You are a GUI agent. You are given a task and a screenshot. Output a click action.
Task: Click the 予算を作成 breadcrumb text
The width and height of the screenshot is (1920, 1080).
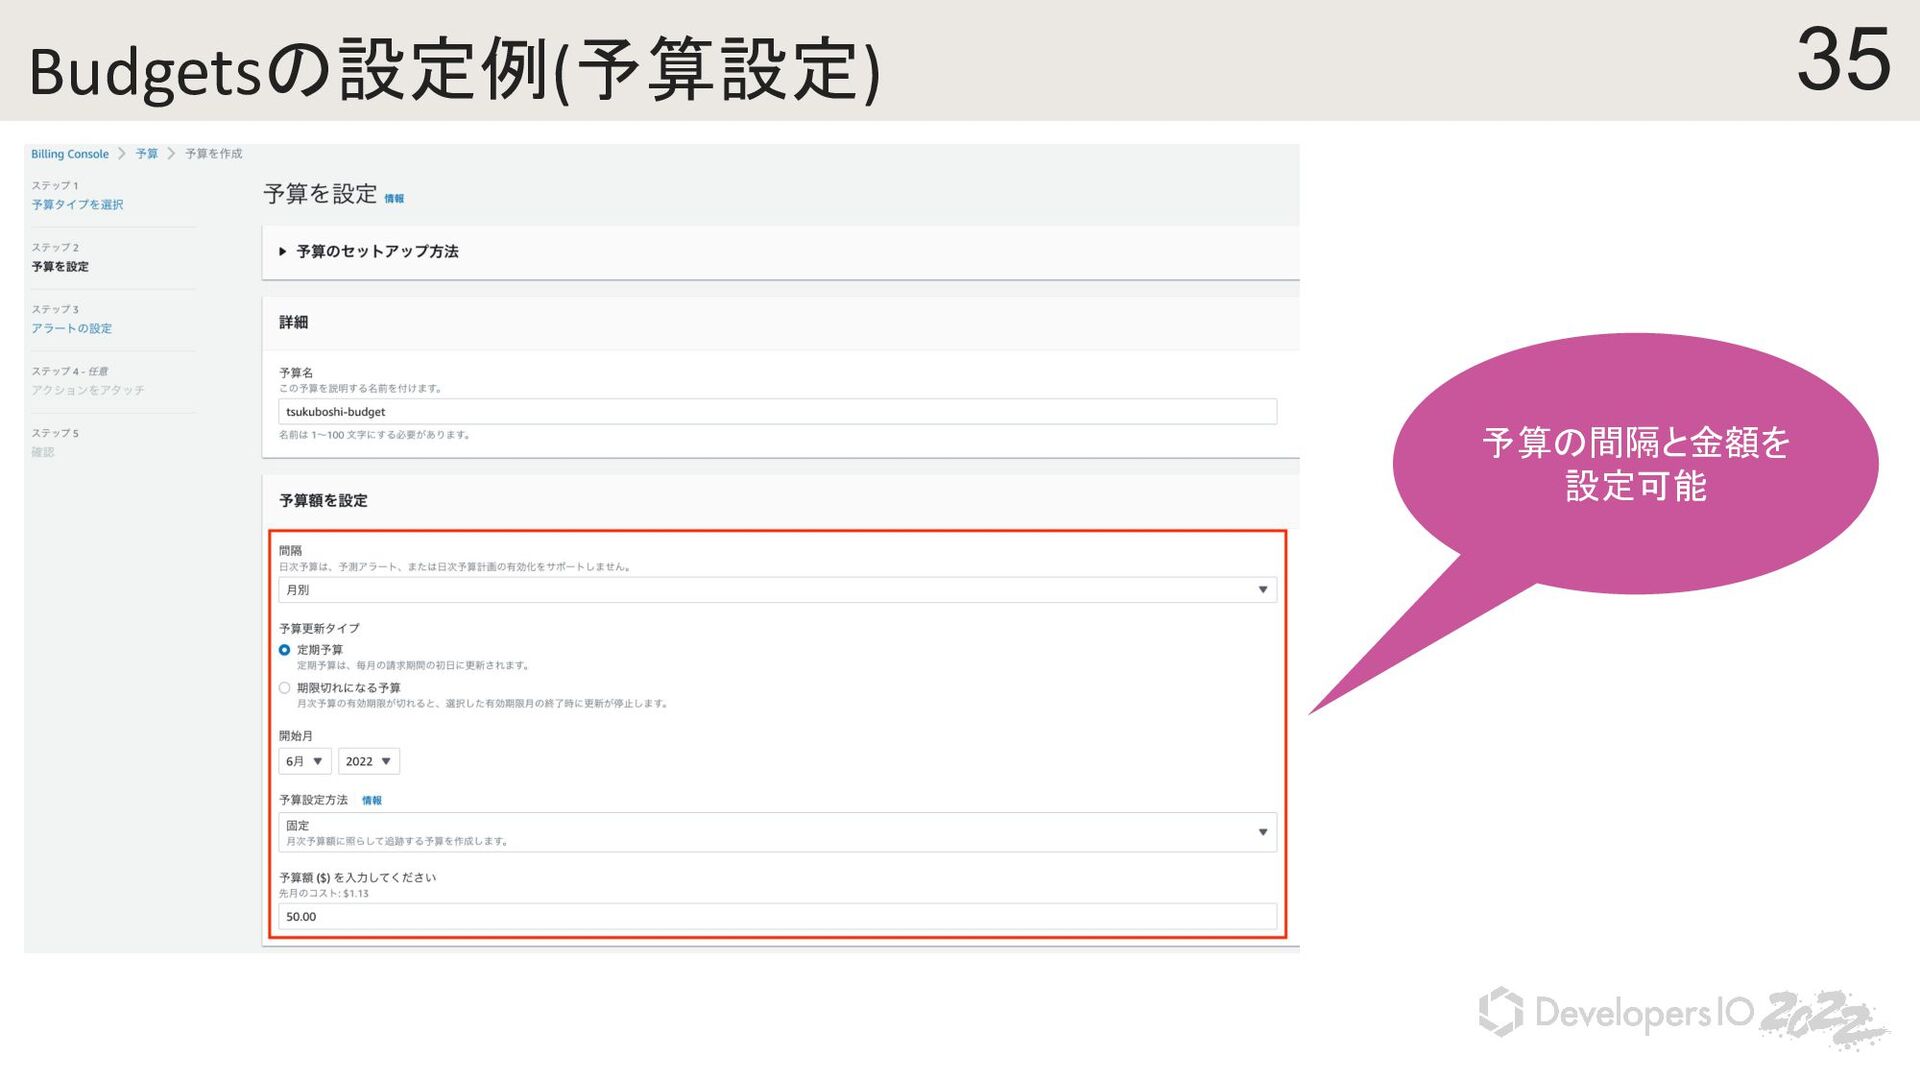coord(214,154)
